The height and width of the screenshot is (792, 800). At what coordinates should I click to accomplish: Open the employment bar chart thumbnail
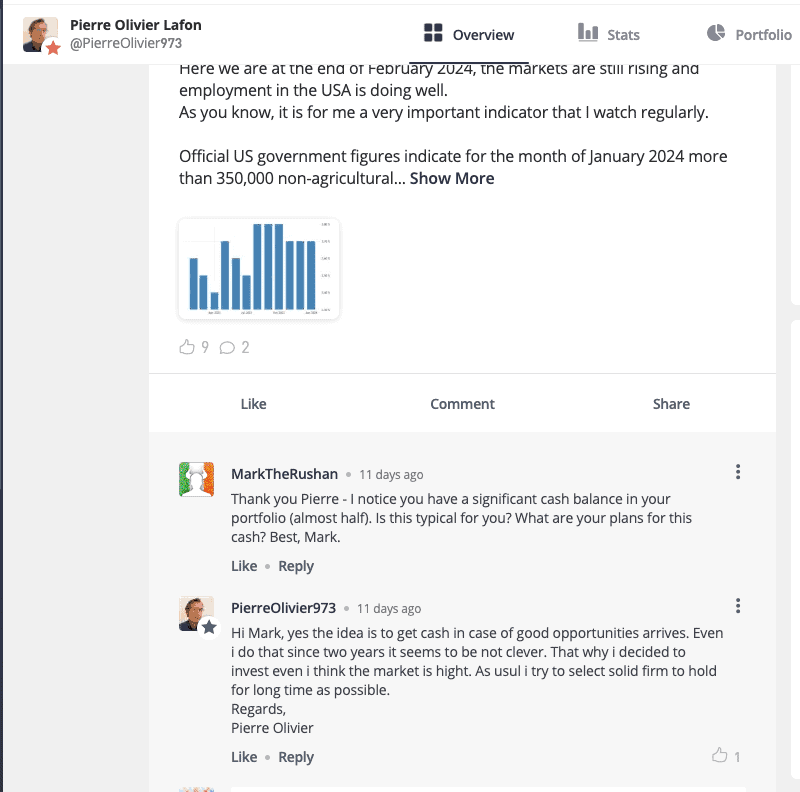(x=259, y=269)
